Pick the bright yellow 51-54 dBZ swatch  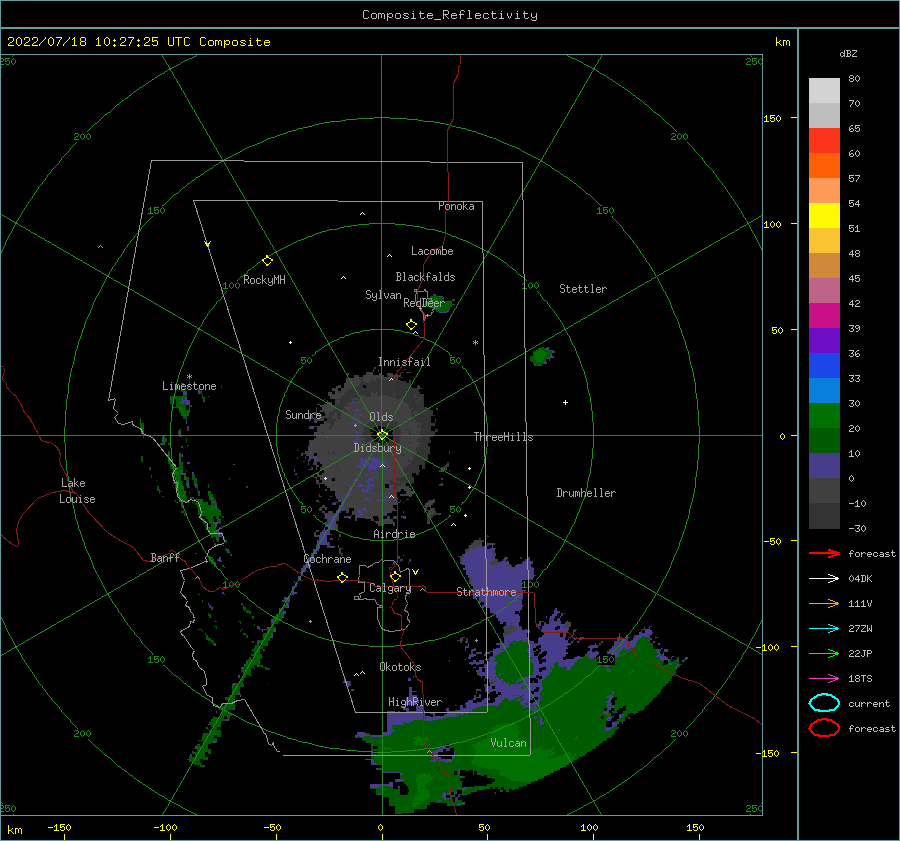[x=824, y=216]
